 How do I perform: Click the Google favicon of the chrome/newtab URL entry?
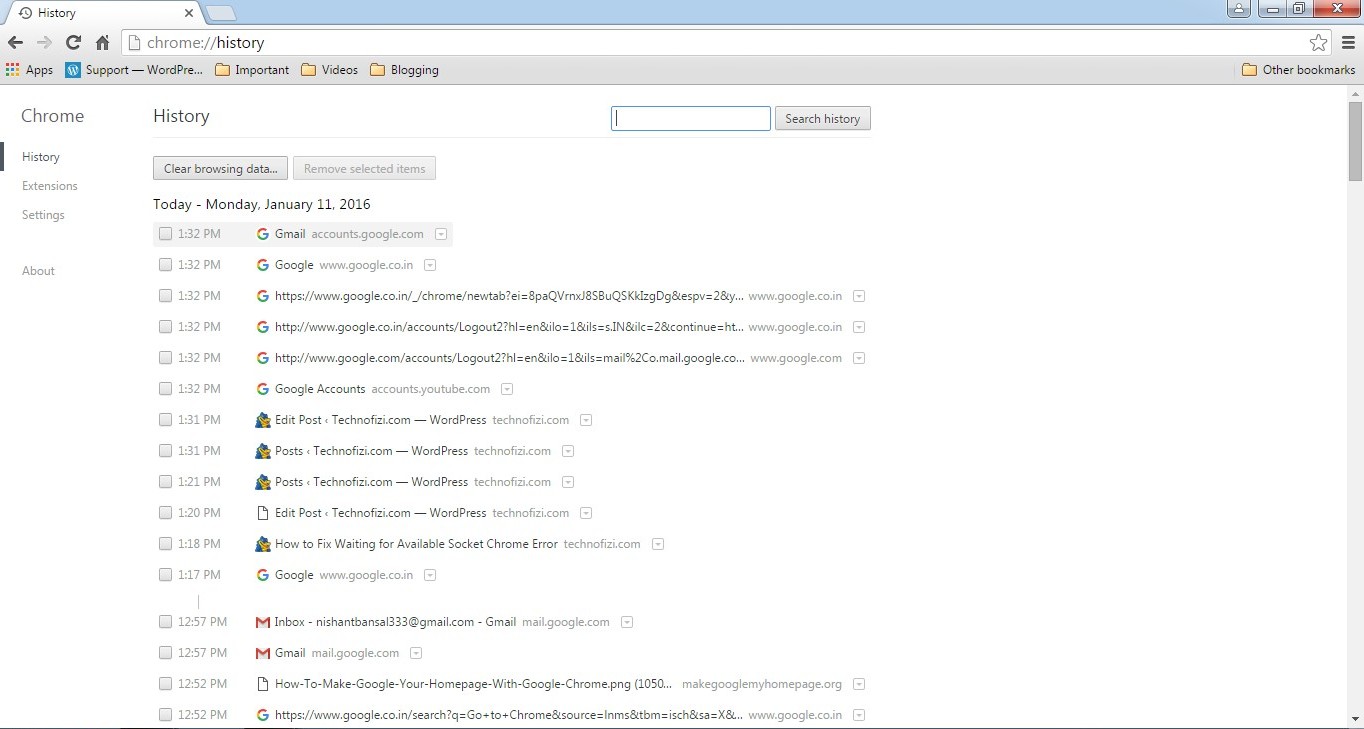(263, 296)
